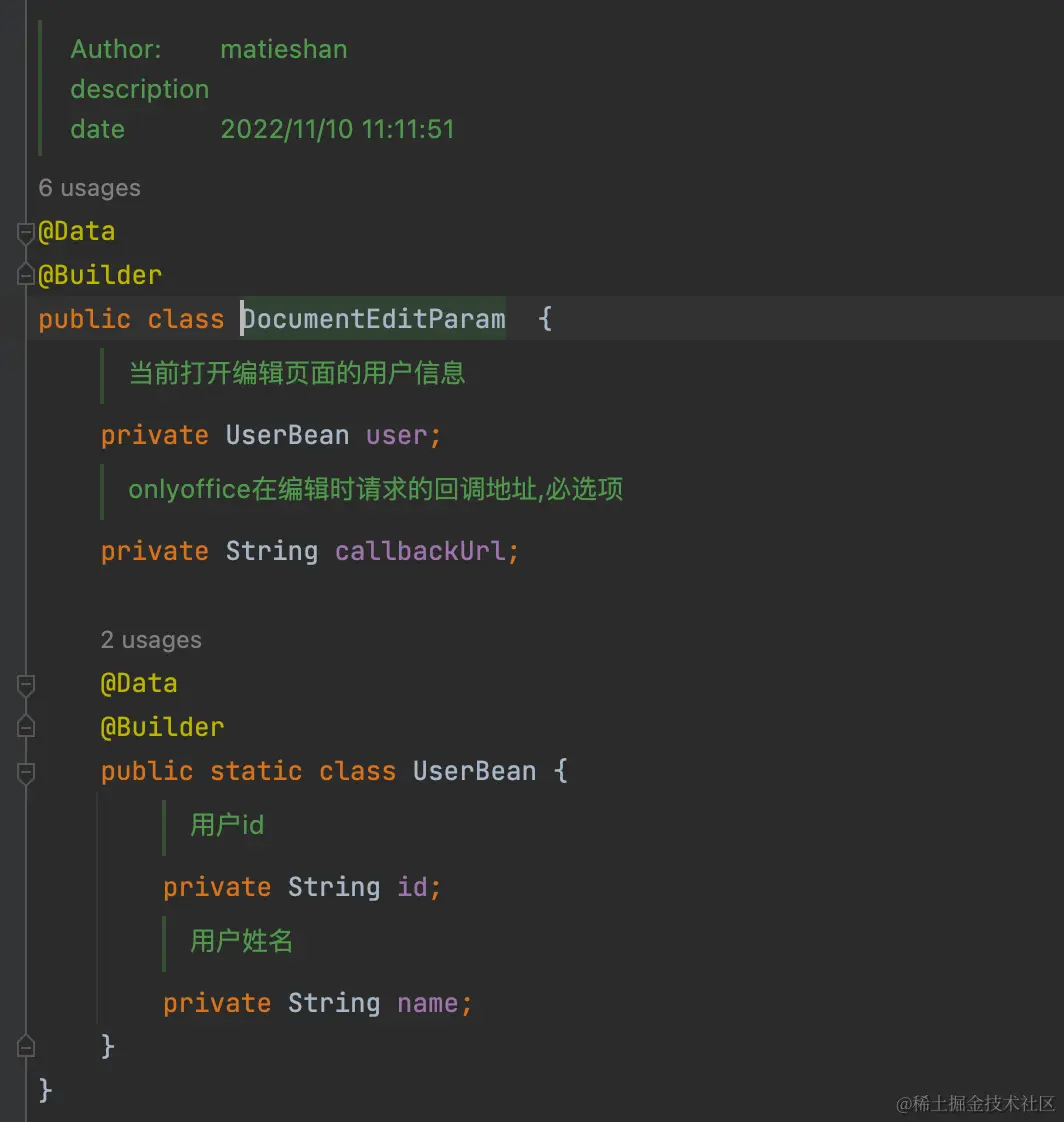Click the date 2022/11/10 11:11:51 in the comment

click(338, 129)
